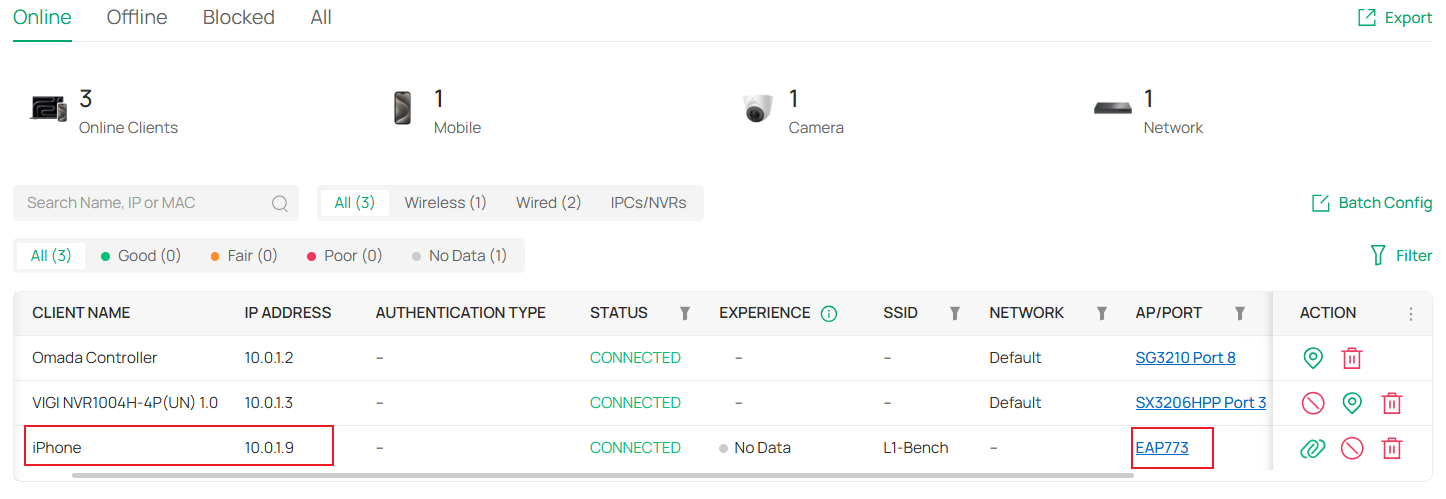Image resolution: width=1446 pixels, height=499 pixels.
Task: Open the table column options menu
Action: coord(1411,314)
